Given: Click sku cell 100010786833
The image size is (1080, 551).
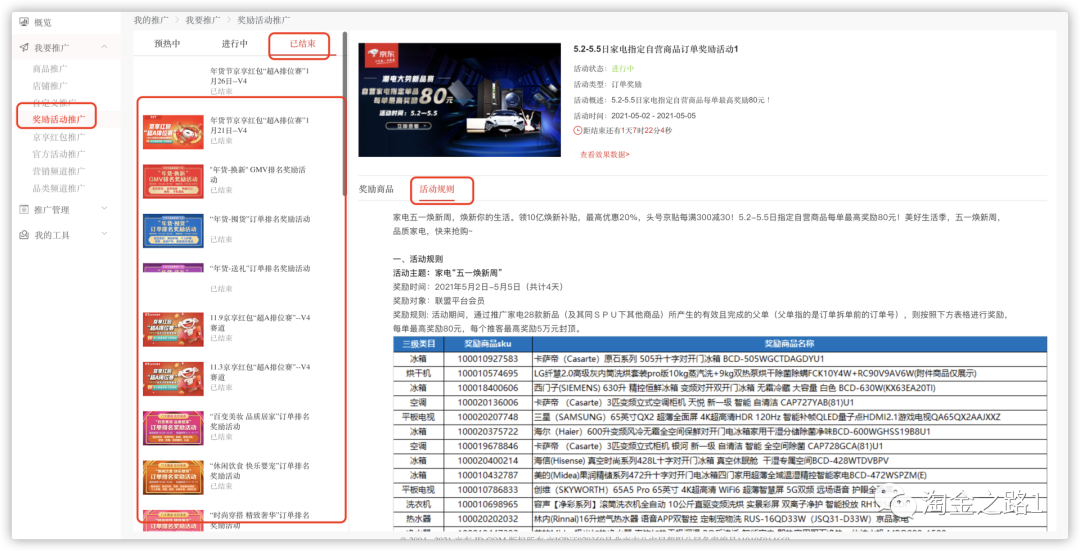Looking at the screenshot, I should 488,490.
